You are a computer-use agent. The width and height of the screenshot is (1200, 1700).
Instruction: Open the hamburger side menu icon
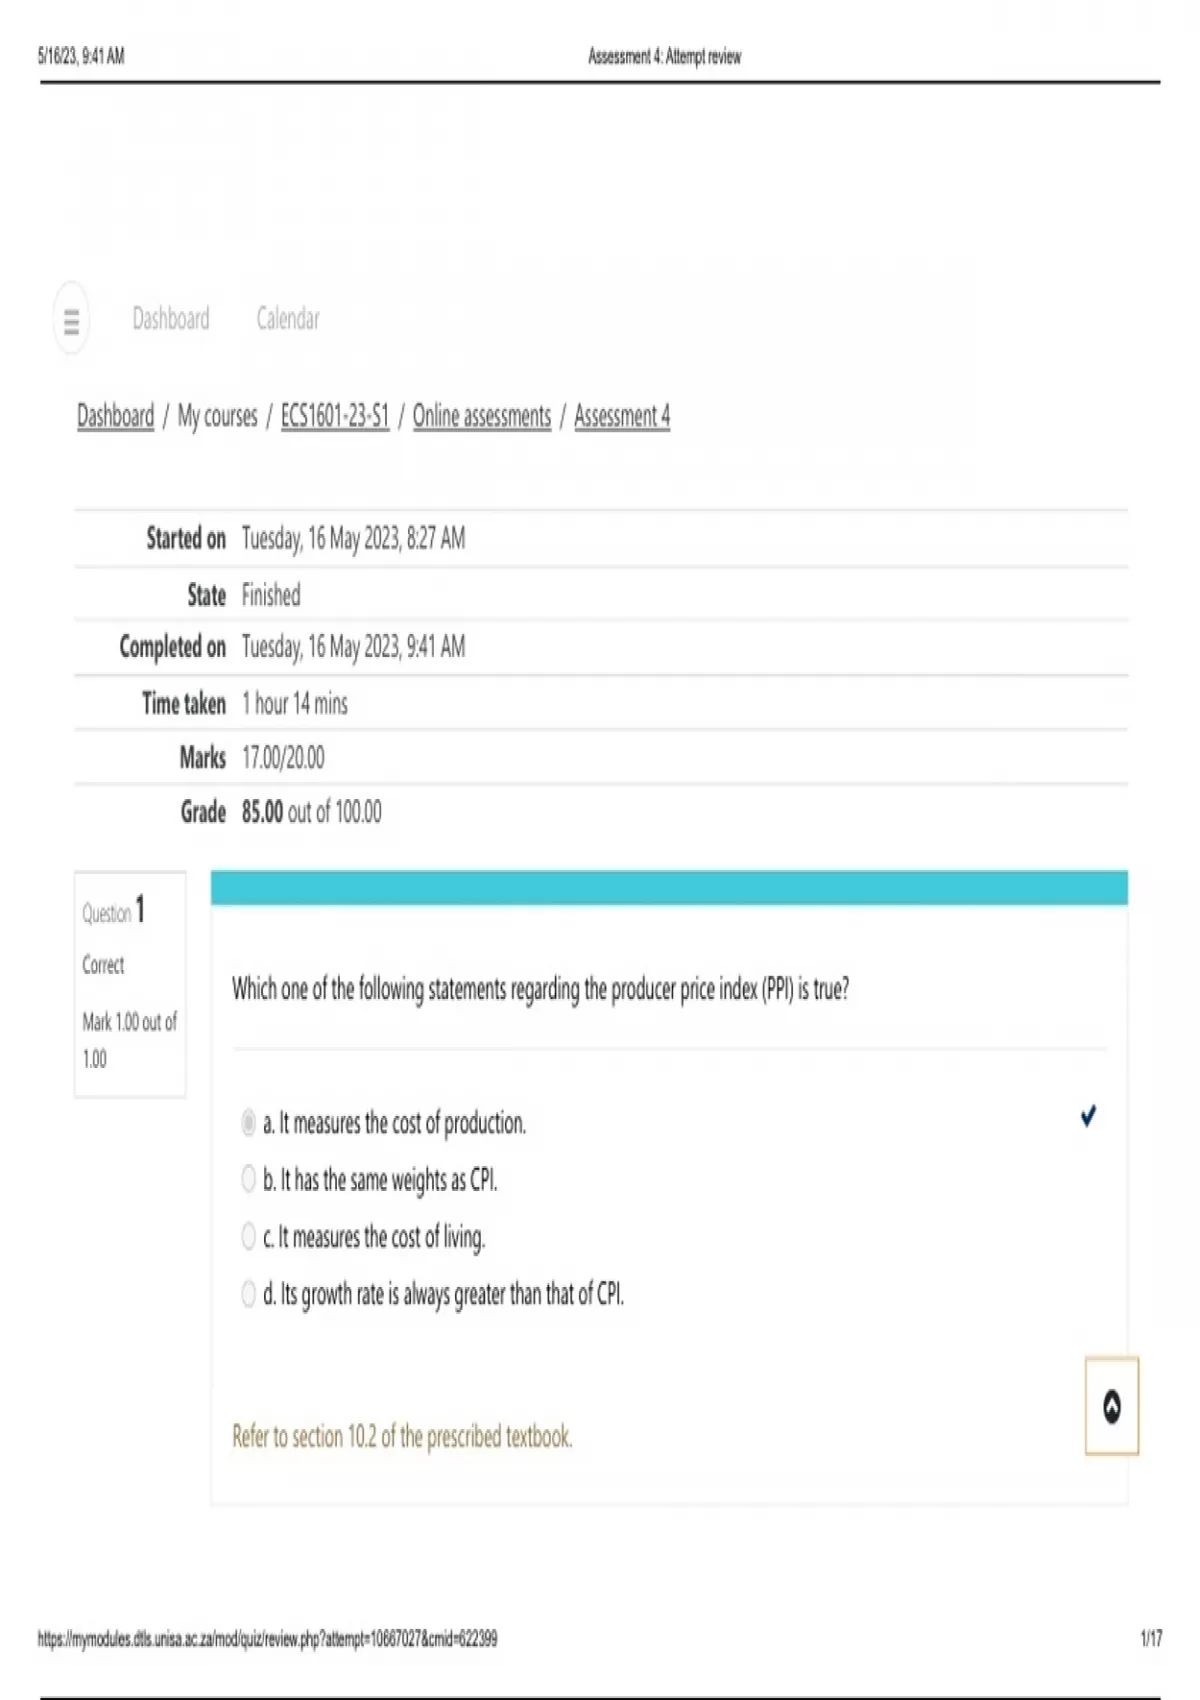click(71, 320)
